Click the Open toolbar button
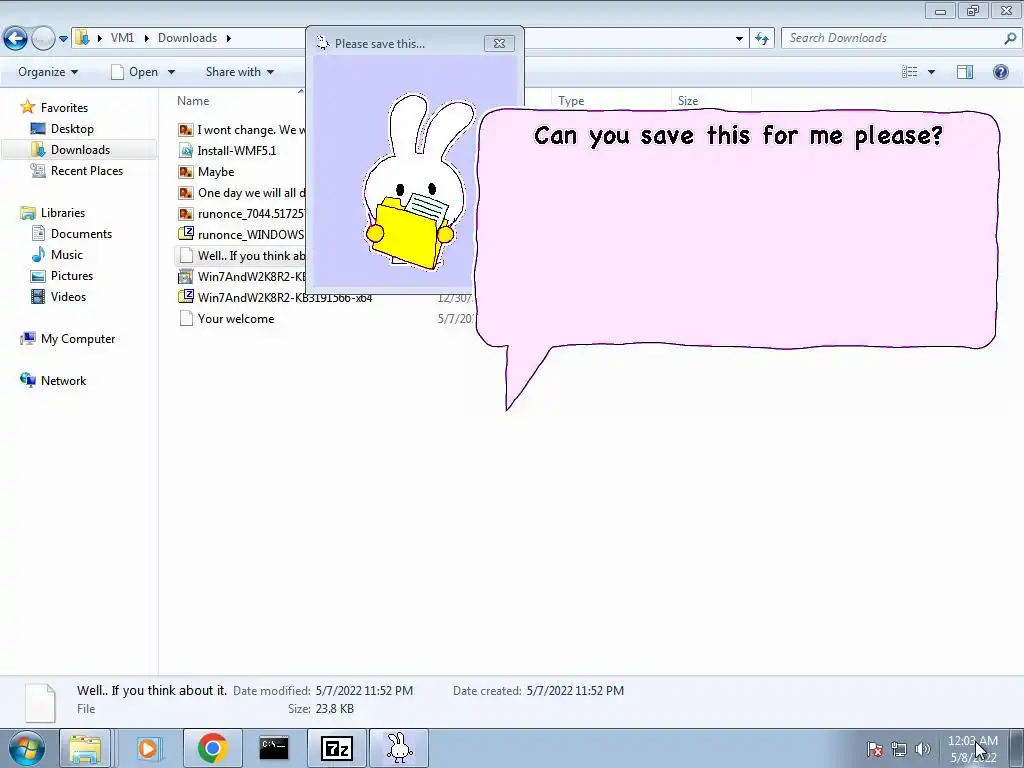Screen dimensions: 1024x768 [x=135, y=72]
